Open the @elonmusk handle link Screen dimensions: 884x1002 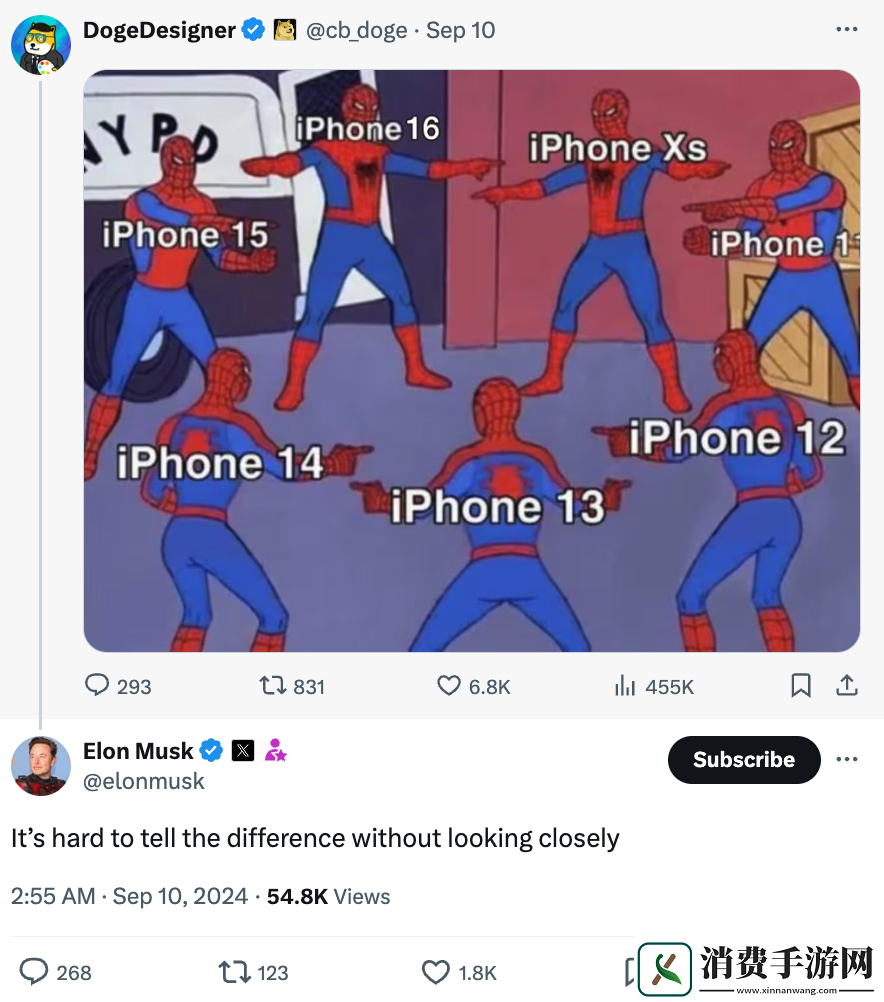click(143, 781)
